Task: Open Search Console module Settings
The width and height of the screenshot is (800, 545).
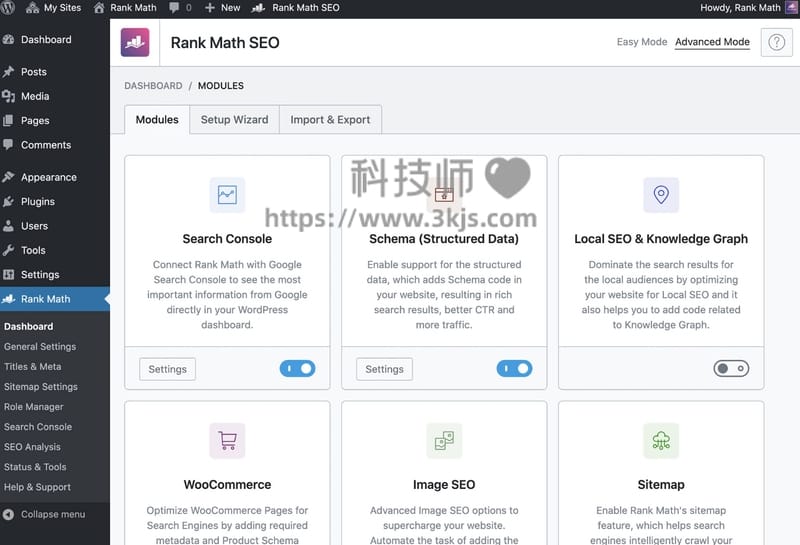Action: (167, 369)
